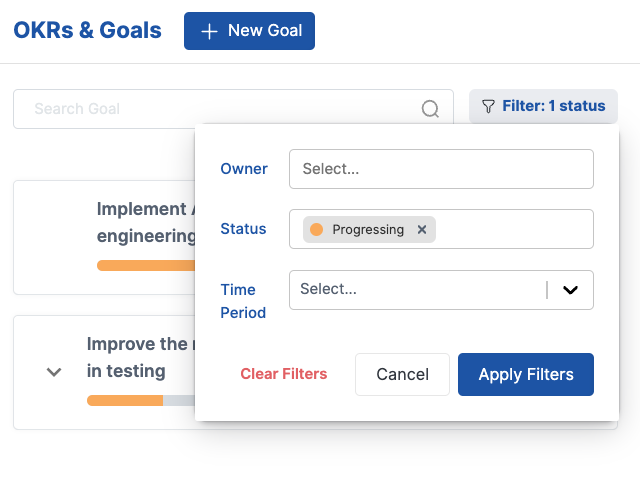Click the funnel filter icon

(488, 106)
